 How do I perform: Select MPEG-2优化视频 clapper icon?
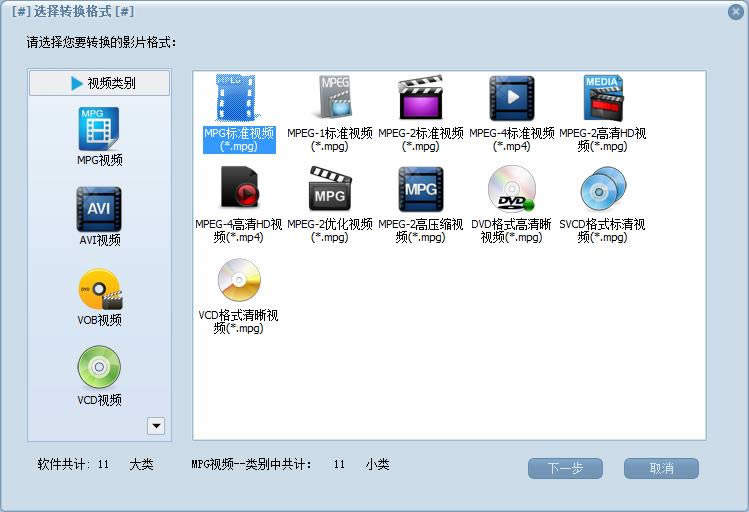click(330, 188)
